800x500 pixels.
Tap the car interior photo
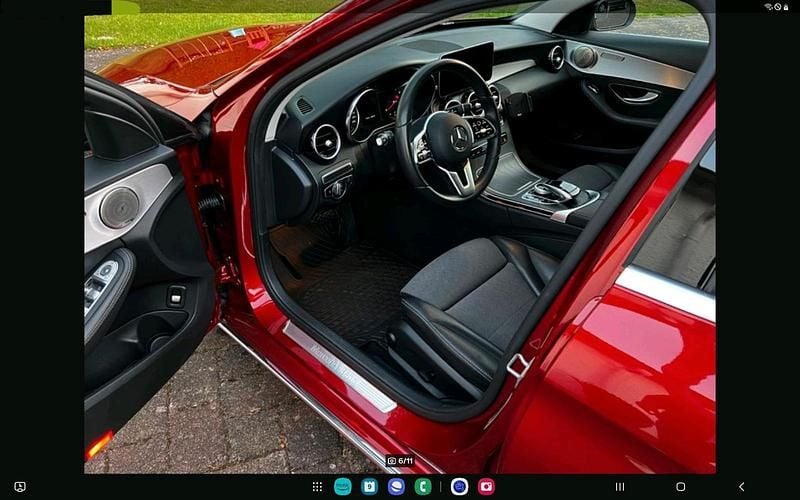(400, 237)
